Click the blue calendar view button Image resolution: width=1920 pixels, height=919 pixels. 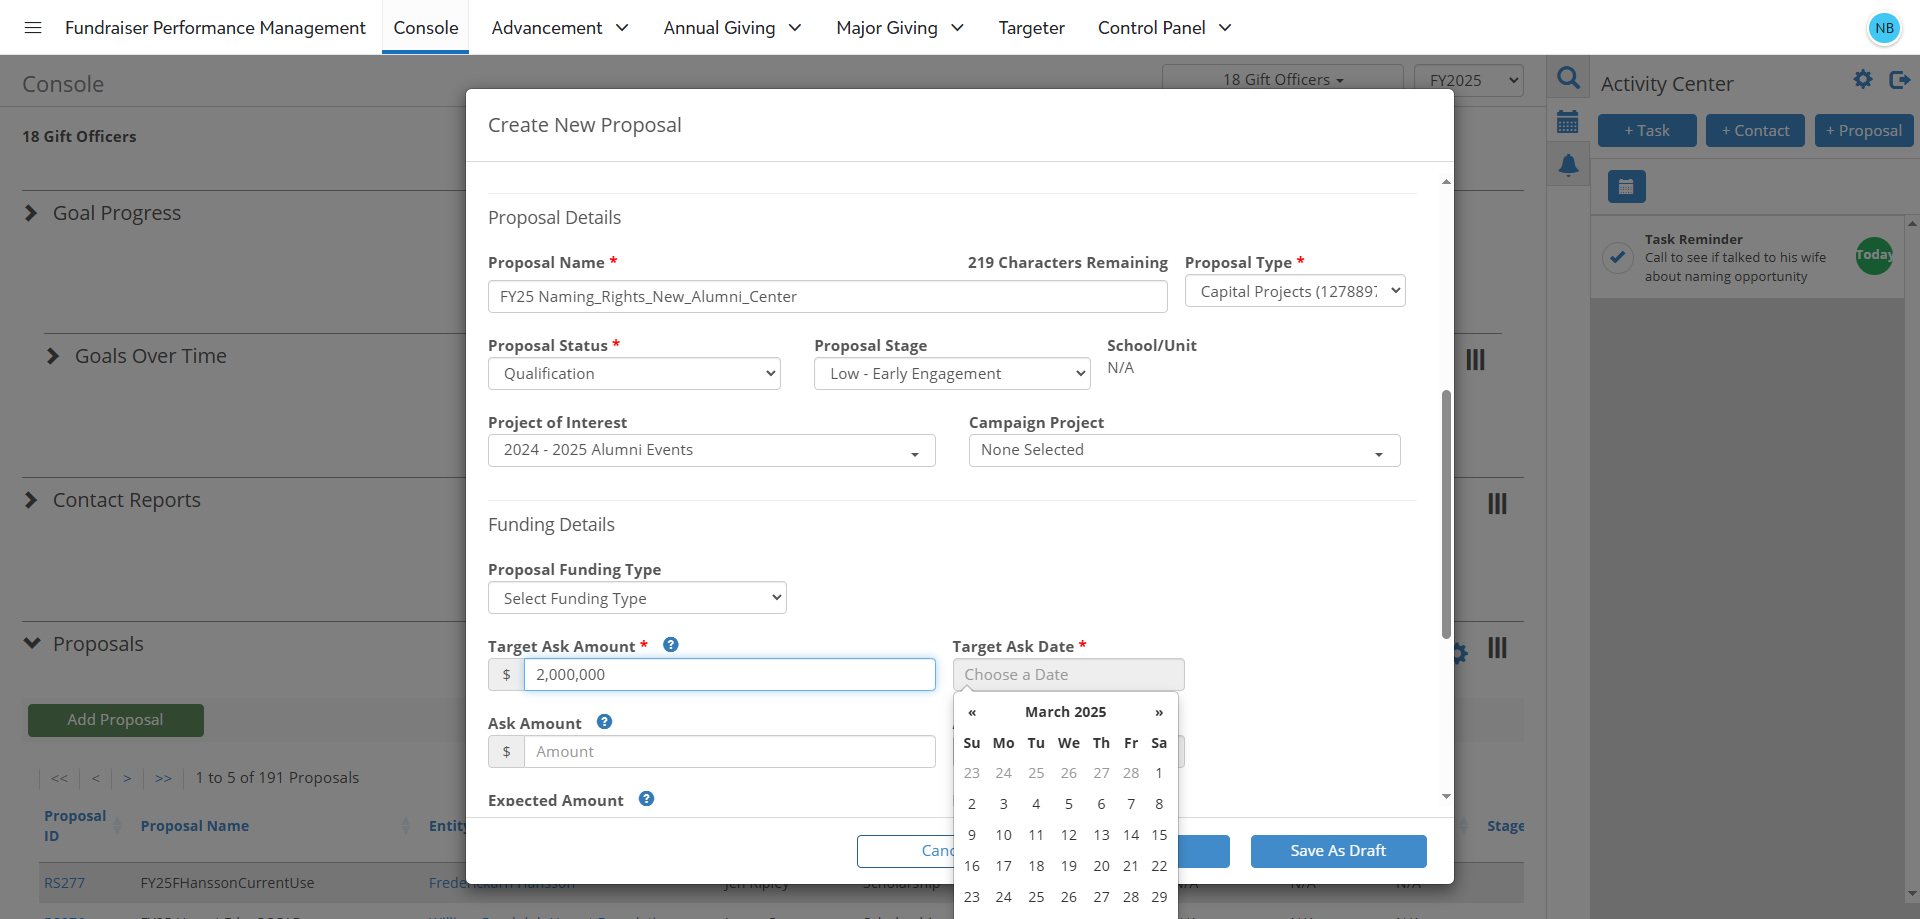[1626, 186]
